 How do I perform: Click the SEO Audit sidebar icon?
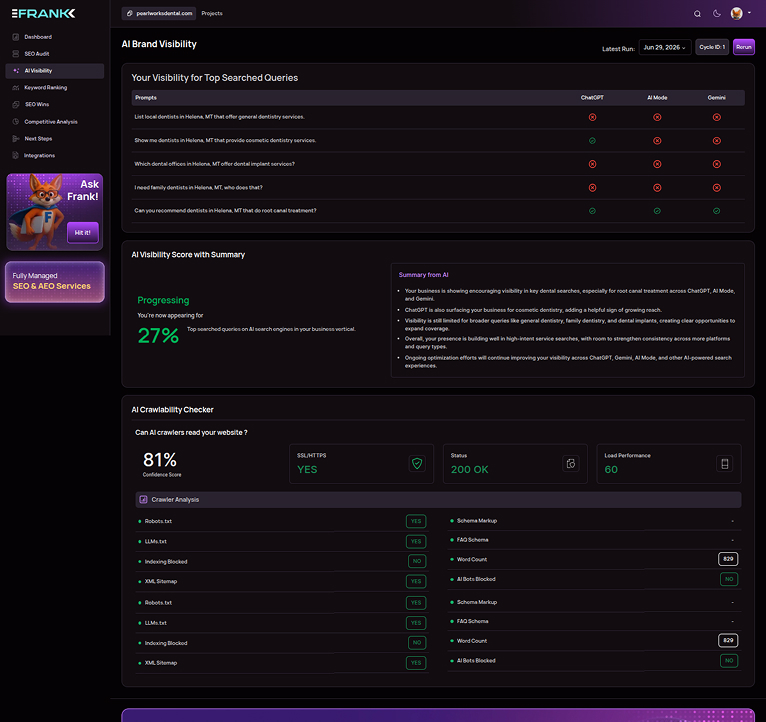pyautogui.click(x=16, y=54)
